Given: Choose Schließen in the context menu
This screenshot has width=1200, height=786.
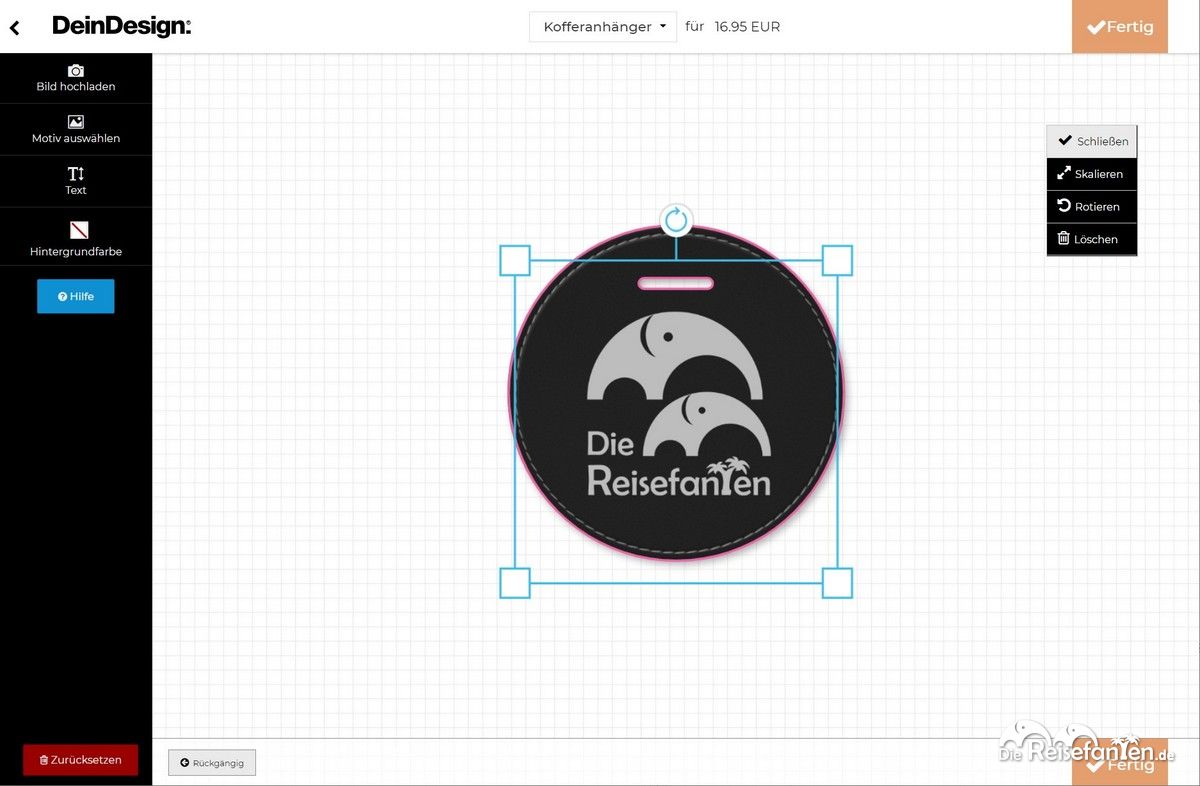Looking at the screenshot, I should pos(1092,141).
